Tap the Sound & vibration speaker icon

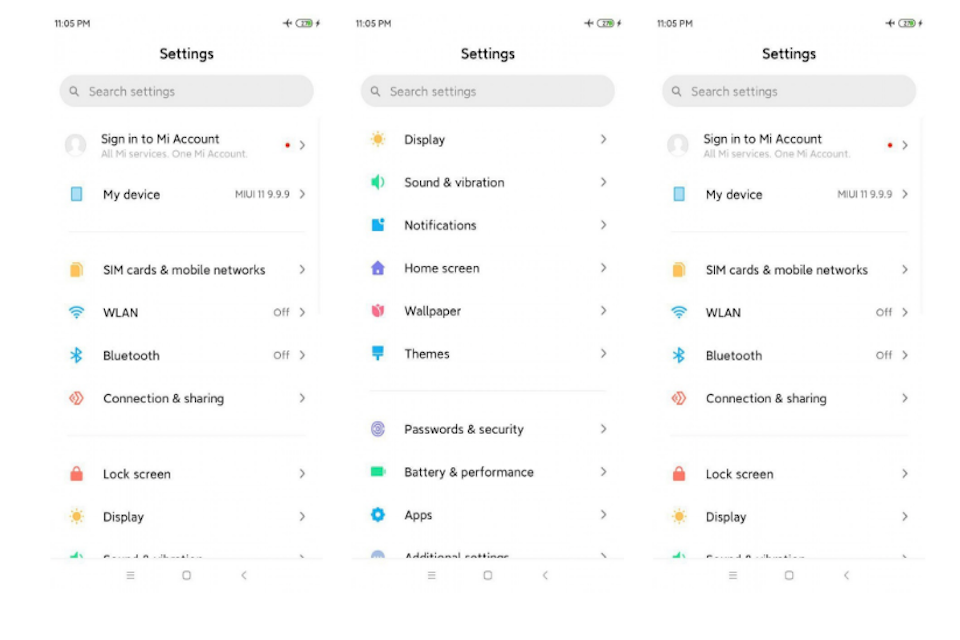coord(378,182)
